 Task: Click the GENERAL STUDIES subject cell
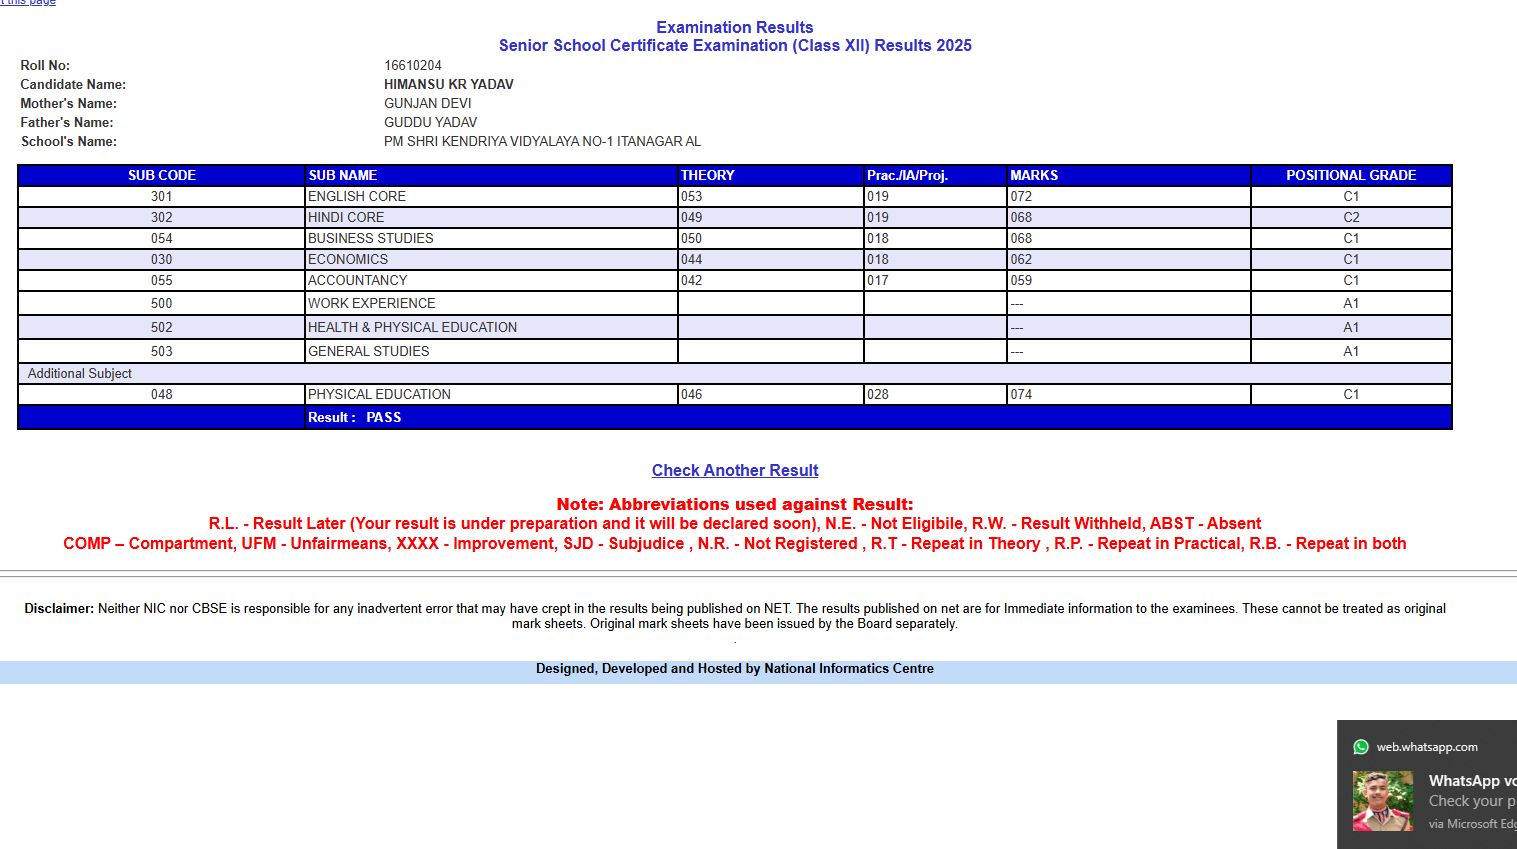pyautogui.click(x=369, y=351)
